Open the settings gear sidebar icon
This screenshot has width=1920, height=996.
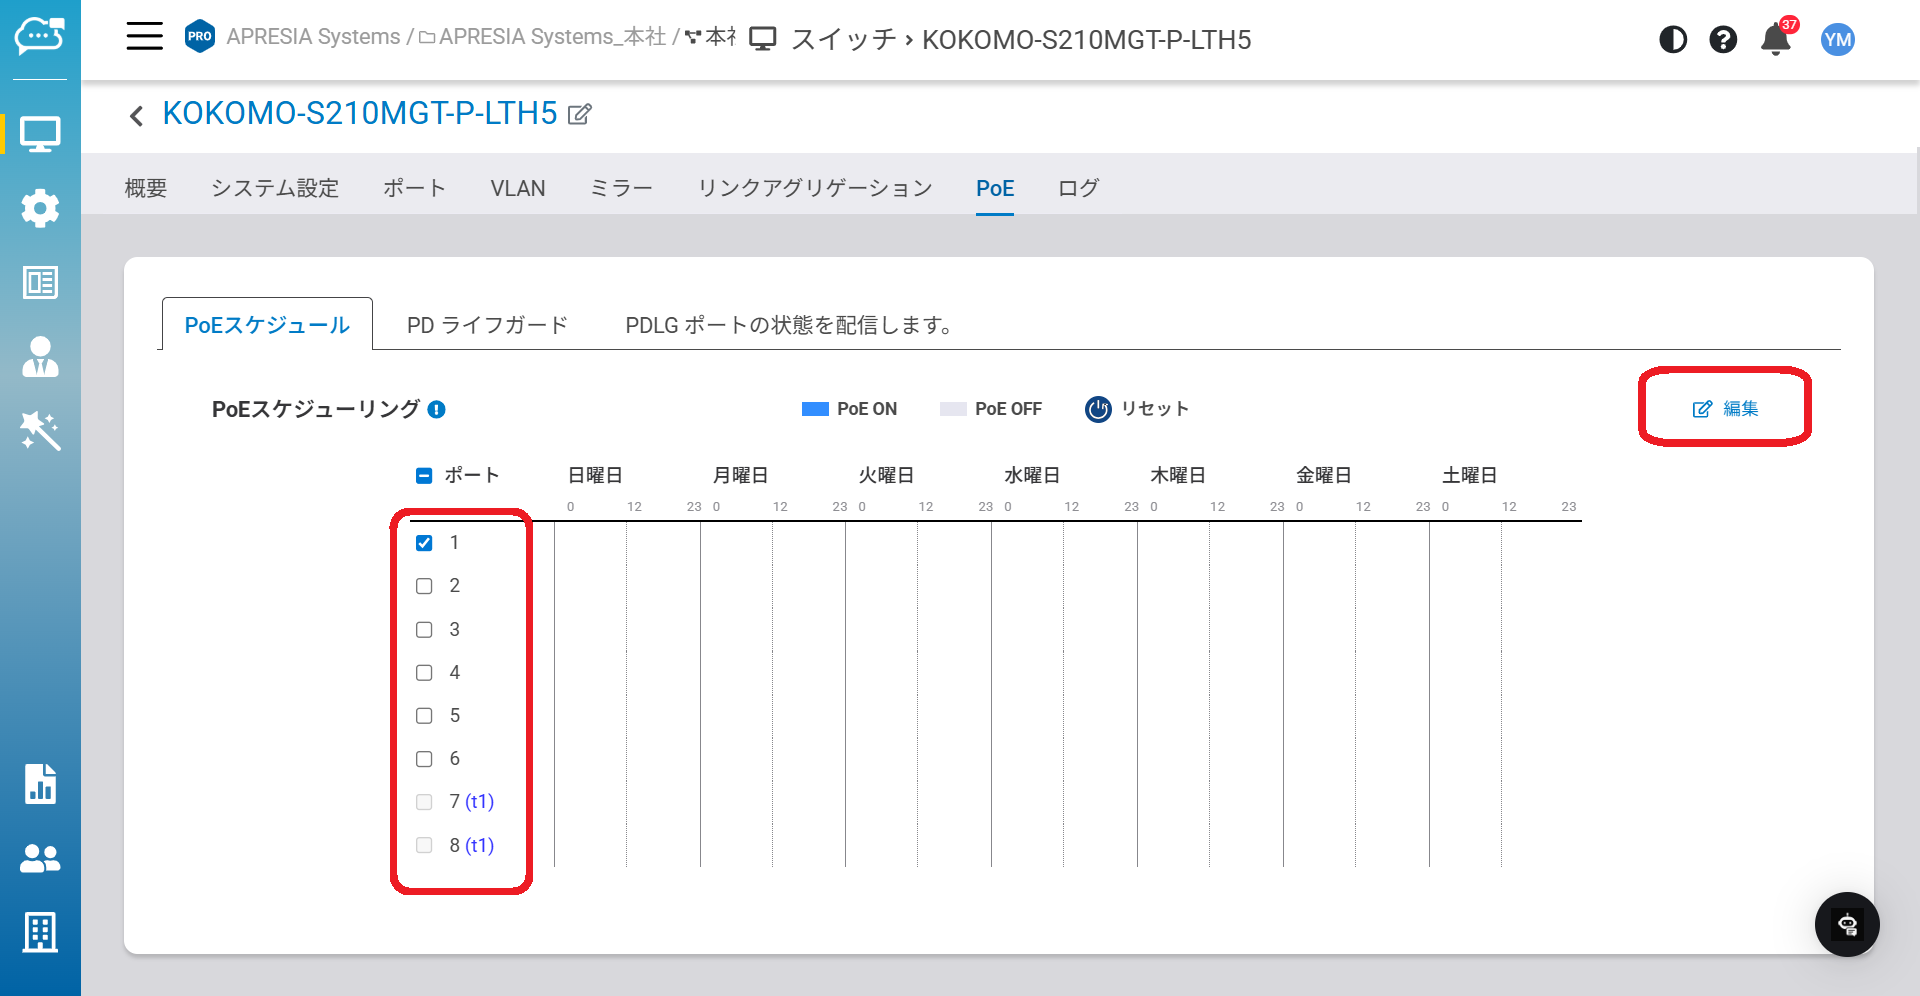point(40,208)
